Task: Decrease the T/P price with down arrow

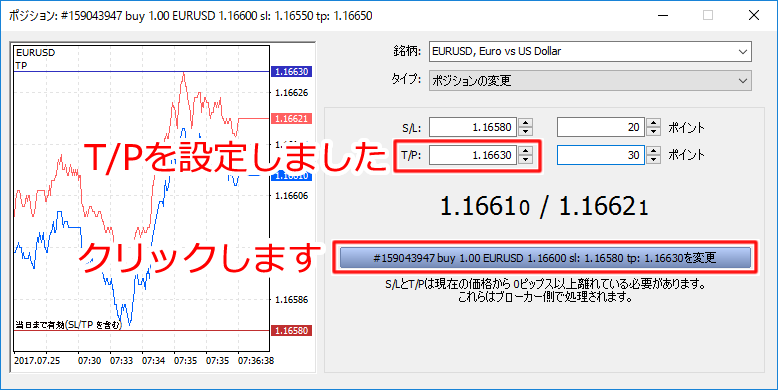Action: click(525, 160)
